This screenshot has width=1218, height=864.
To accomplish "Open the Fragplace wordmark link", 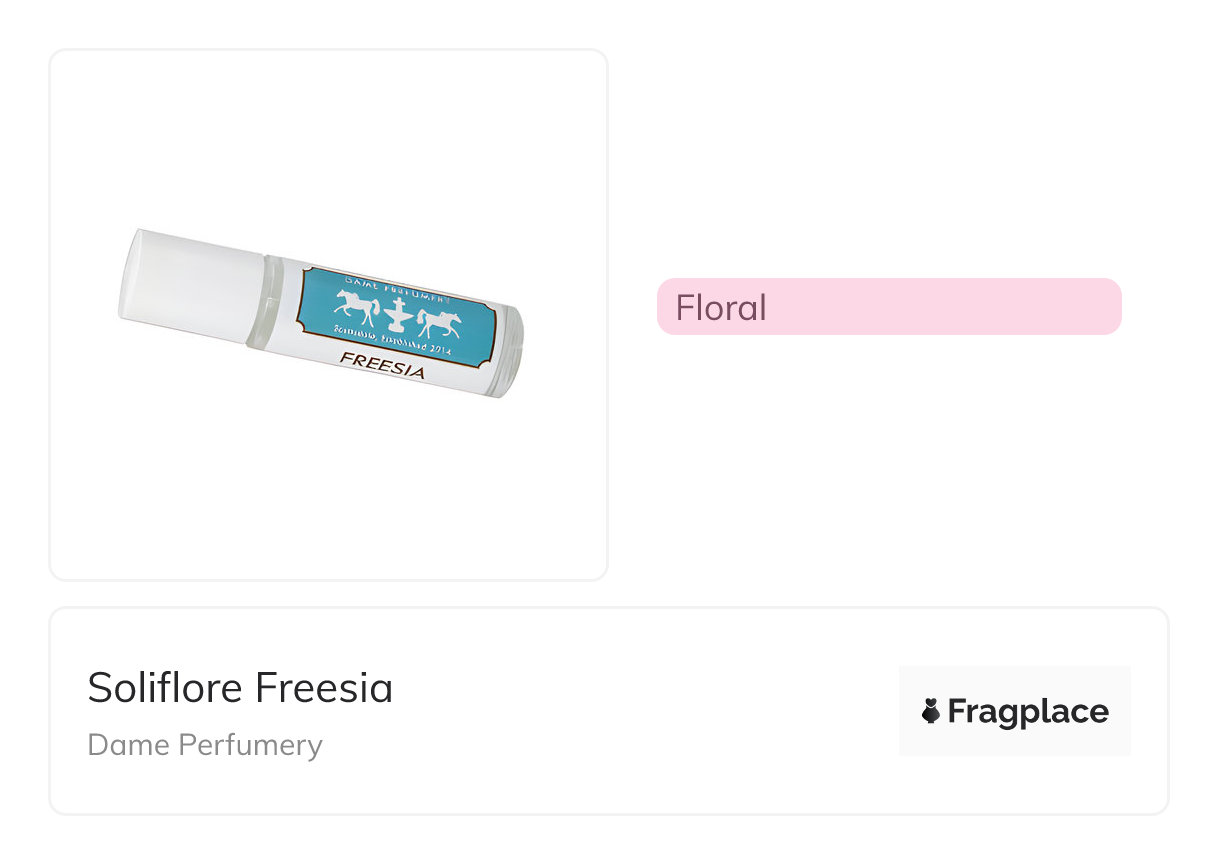I will (x=1028, y=711).
